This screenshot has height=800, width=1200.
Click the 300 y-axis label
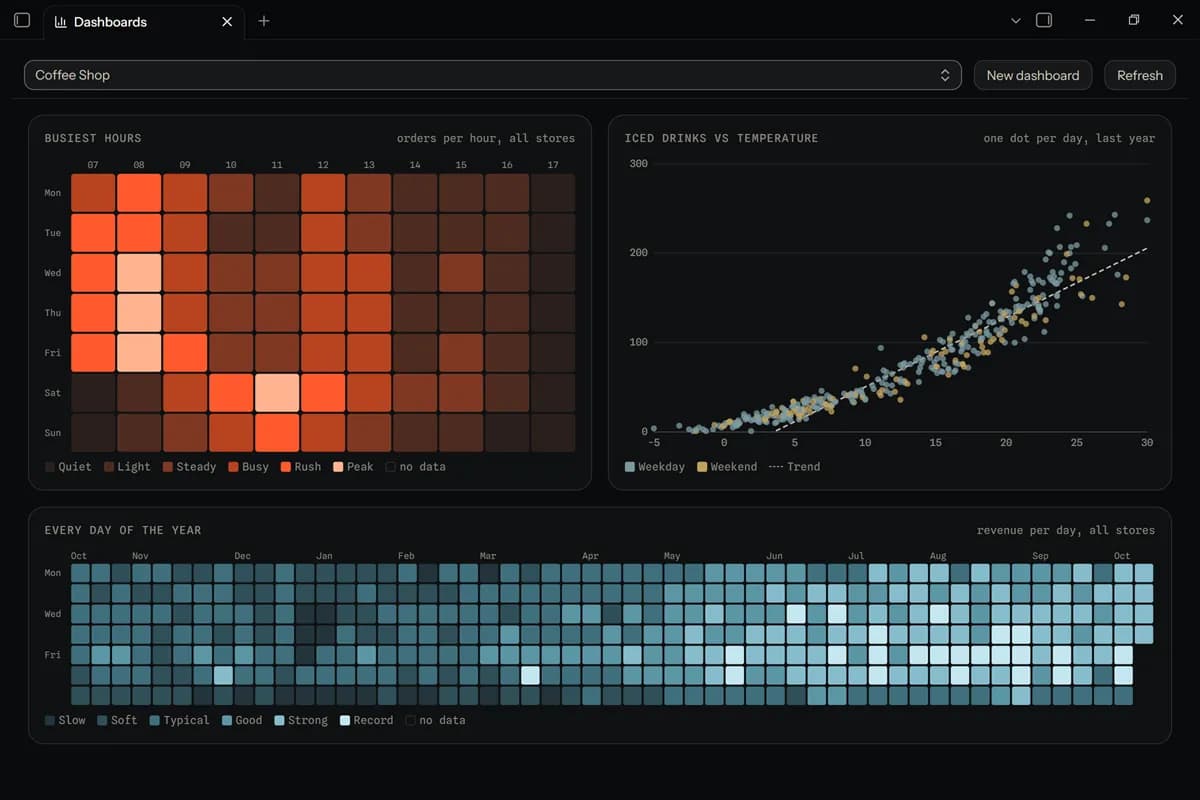click(638, 163)
